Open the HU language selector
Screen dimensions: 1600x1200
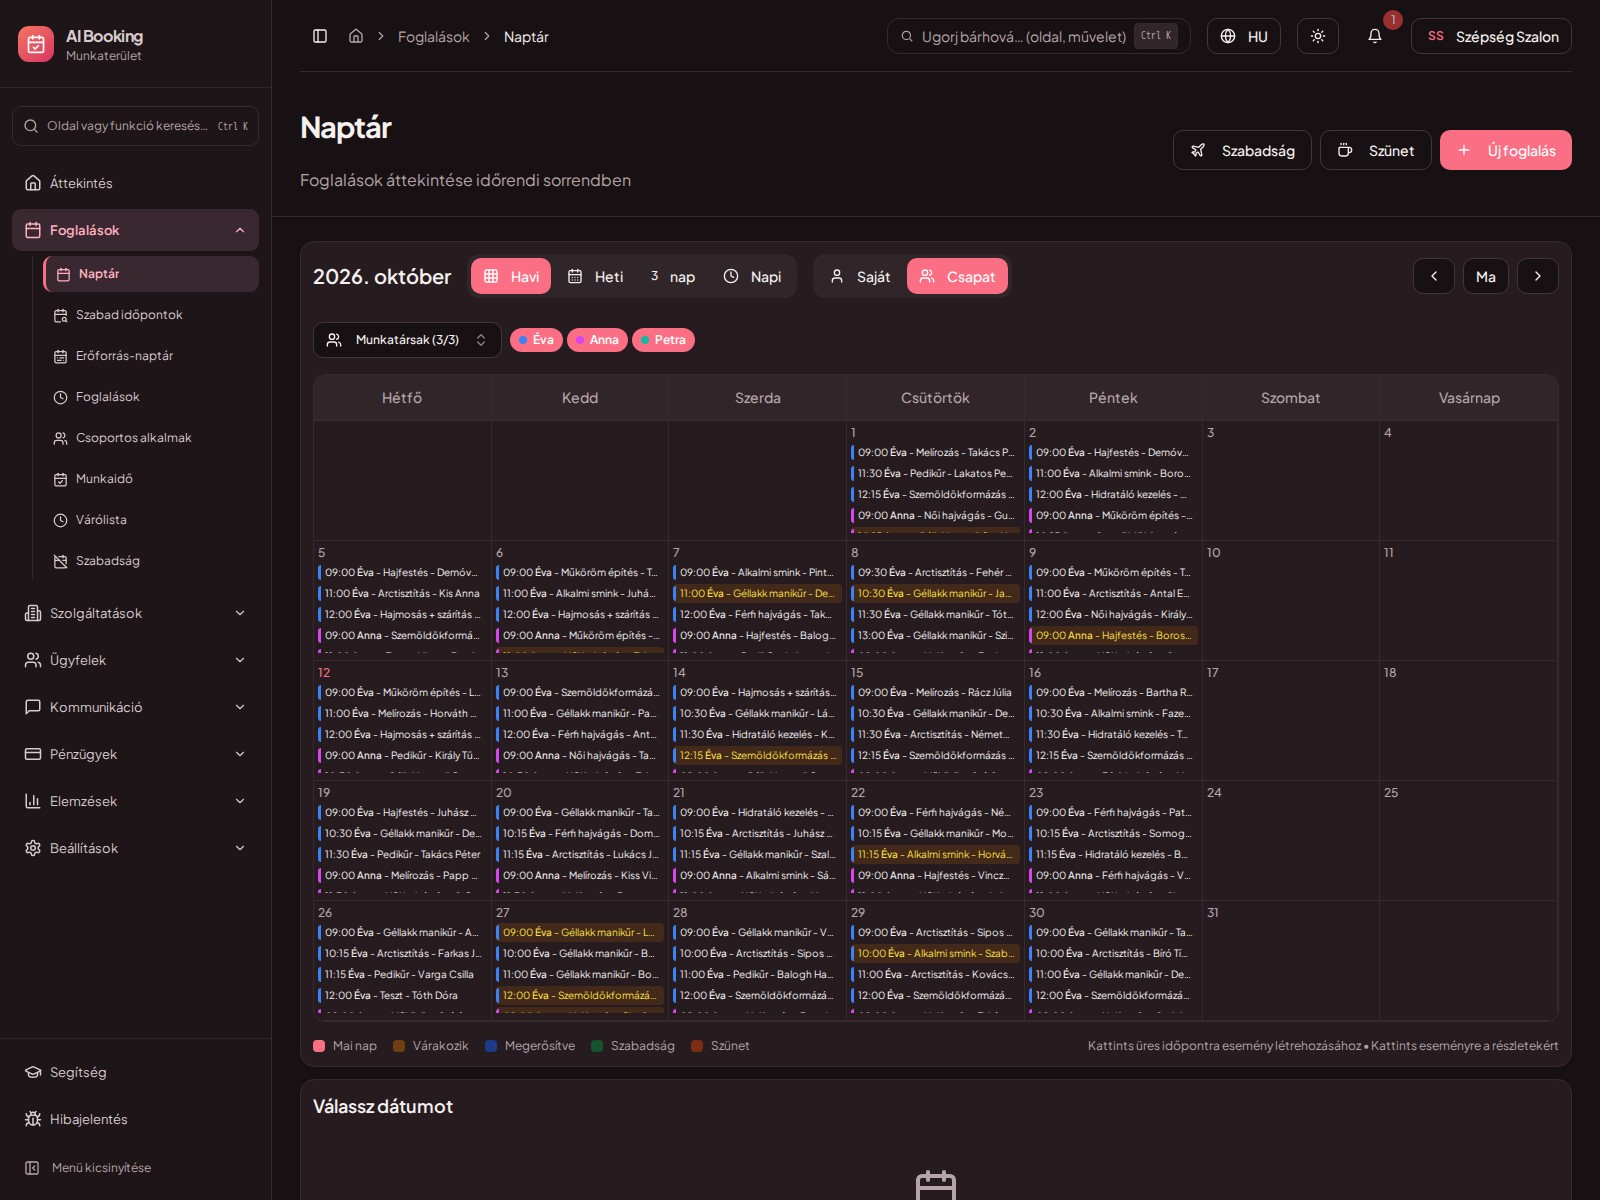click(1244, 36)
